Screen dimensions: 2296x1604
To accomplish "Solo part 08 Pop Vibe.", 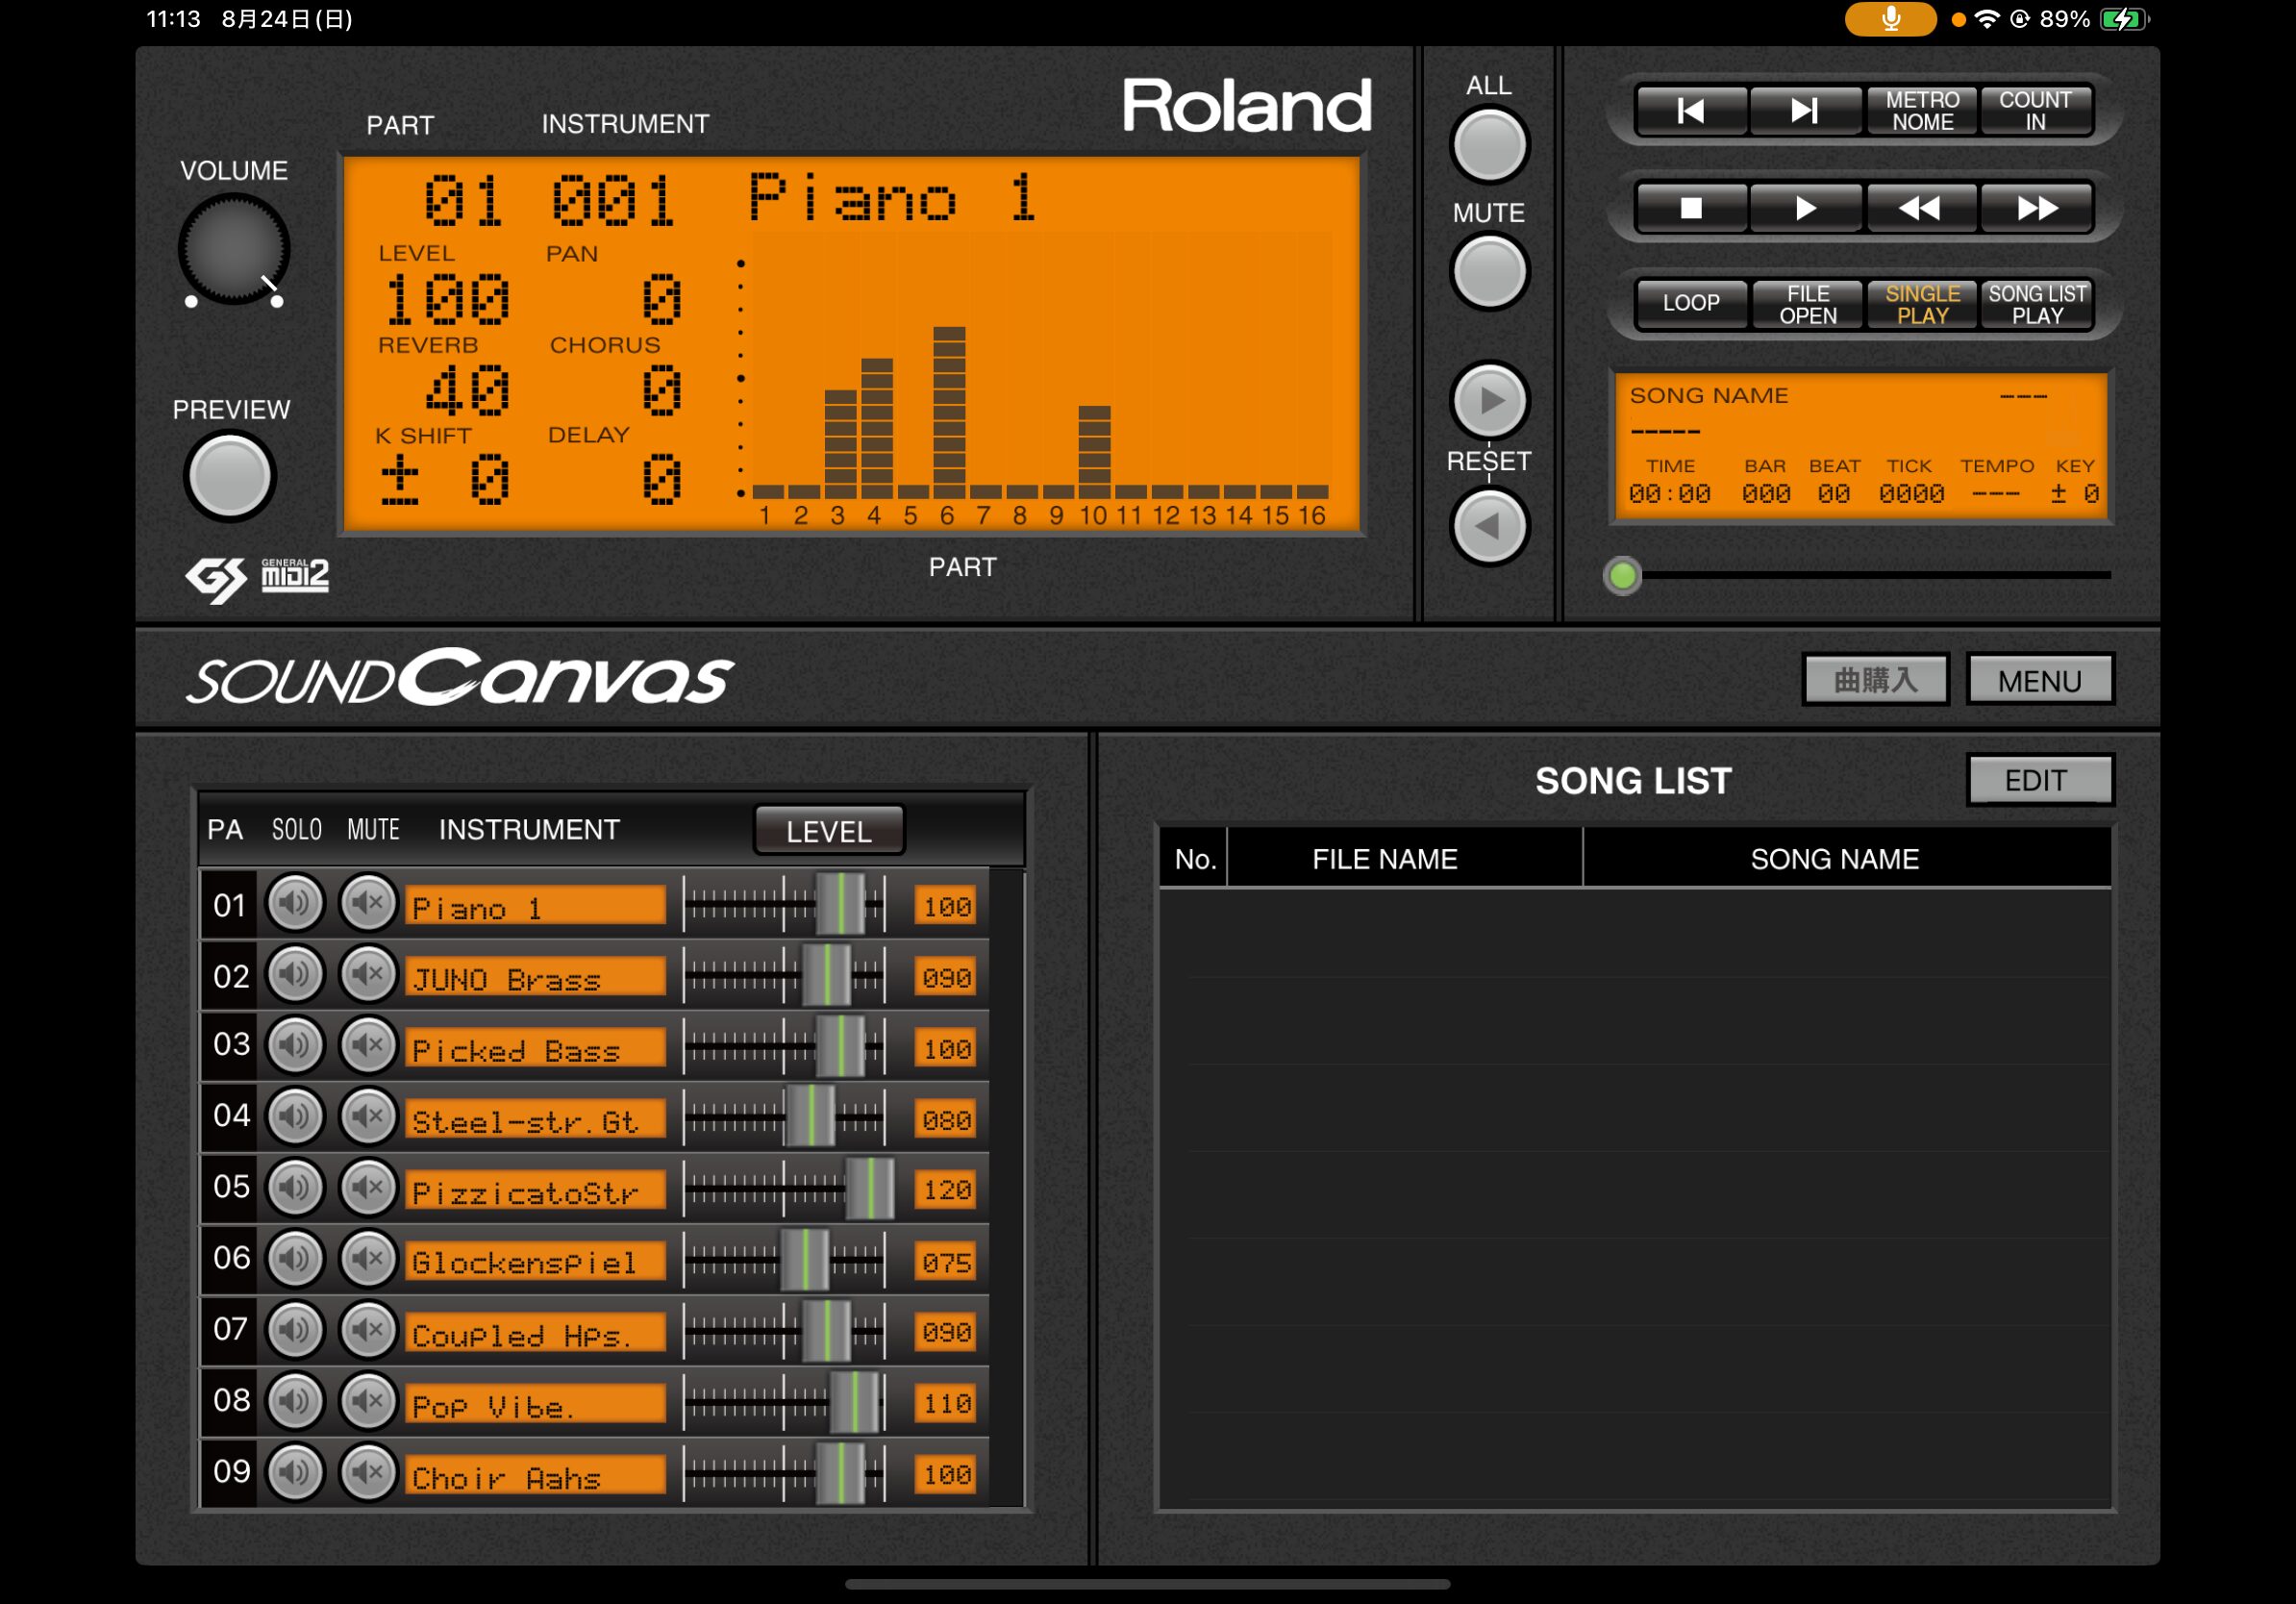I will pos(295,1401).
